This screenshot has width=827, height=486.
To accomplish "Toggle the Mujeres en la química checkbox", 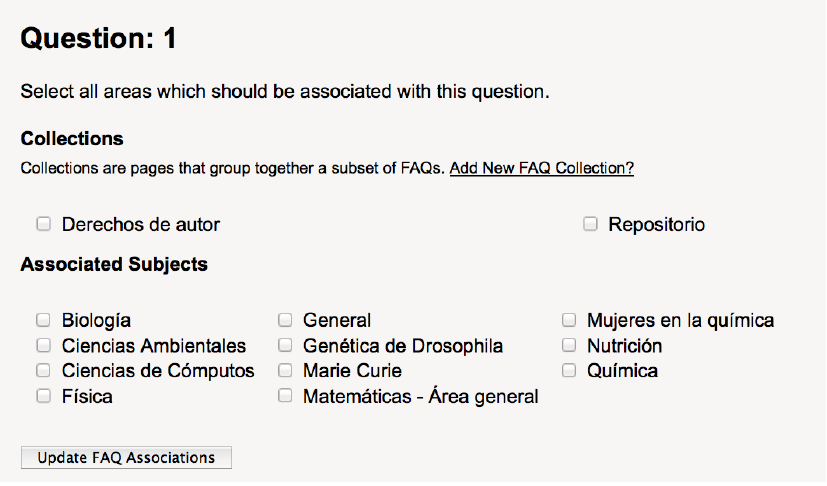I will 568,320.
